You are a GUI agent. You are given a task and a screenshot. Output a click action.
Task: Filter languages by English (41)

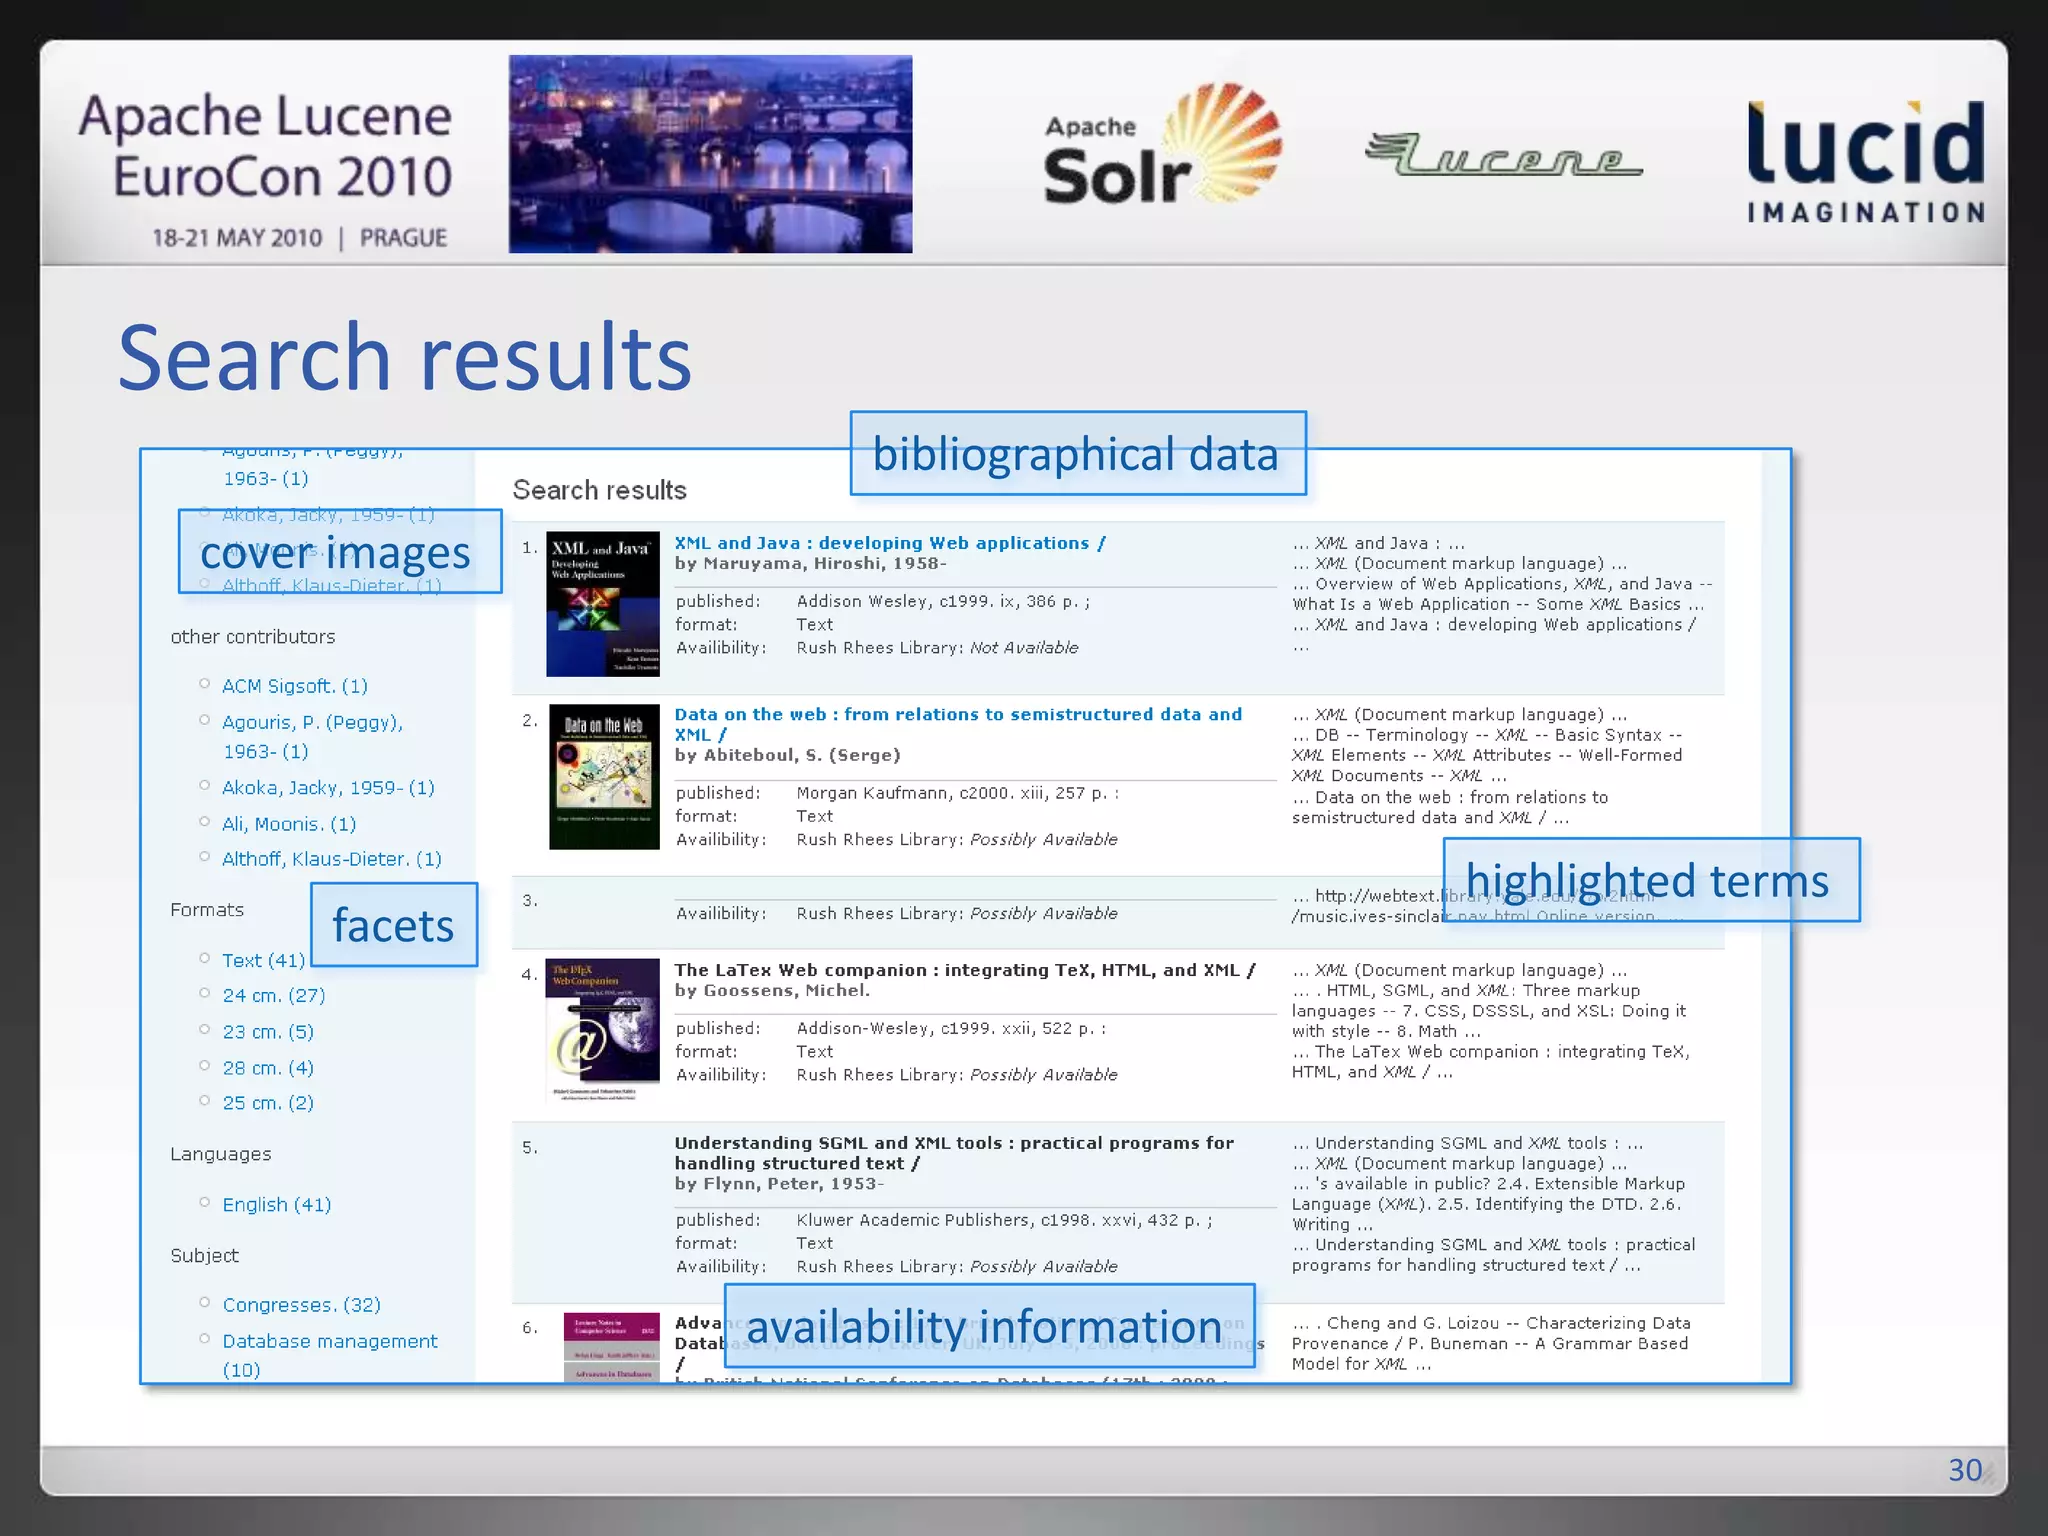pos(277,1205)
